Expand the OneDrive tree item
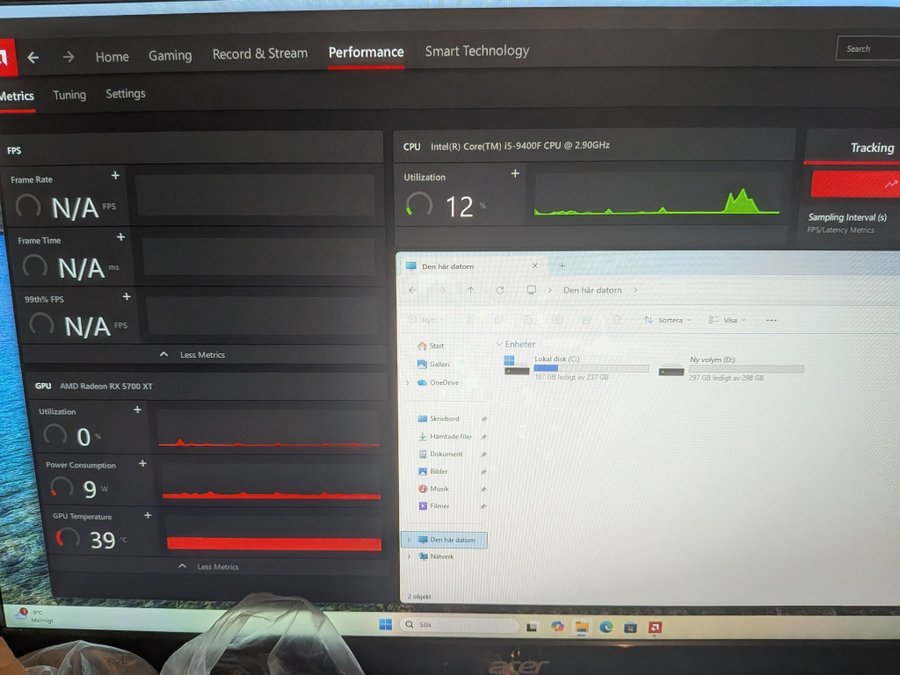 point(408,382)
